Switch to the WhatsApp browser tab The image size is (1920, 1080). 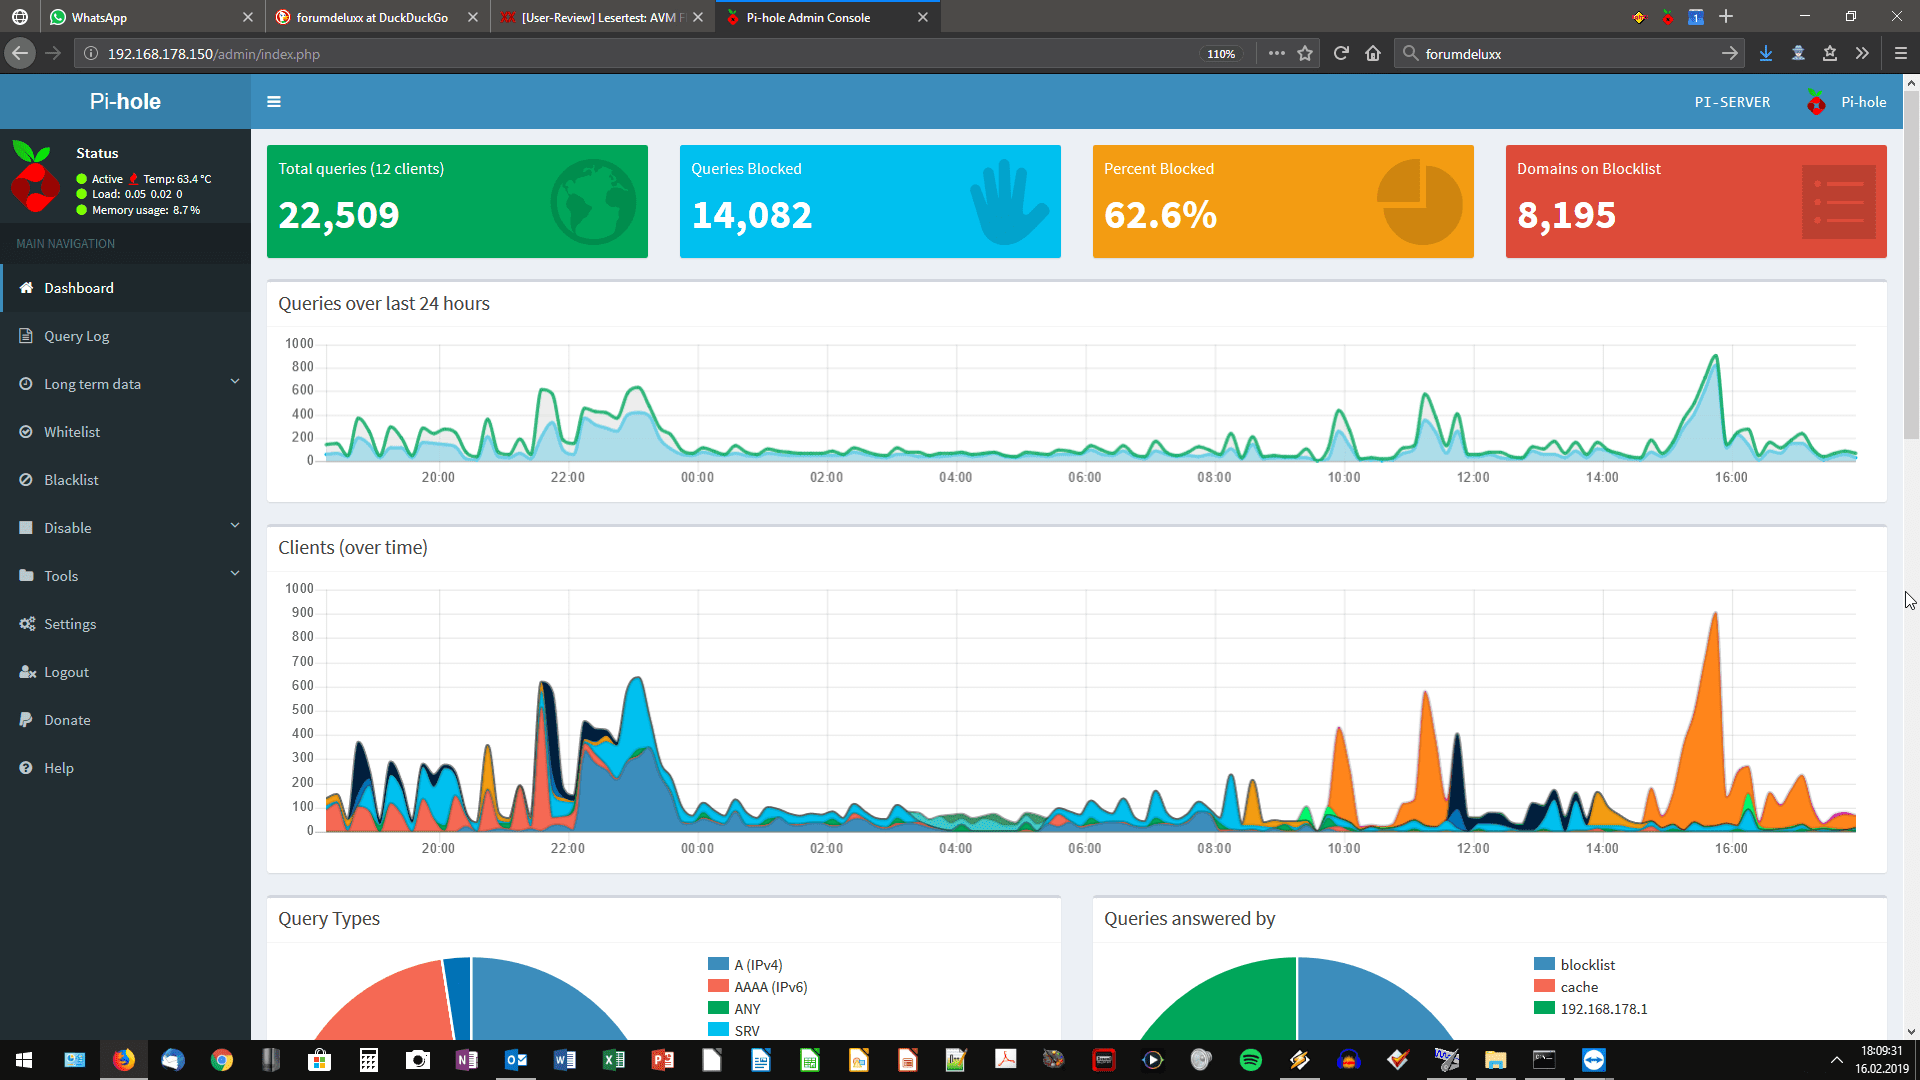click(152, 17)
